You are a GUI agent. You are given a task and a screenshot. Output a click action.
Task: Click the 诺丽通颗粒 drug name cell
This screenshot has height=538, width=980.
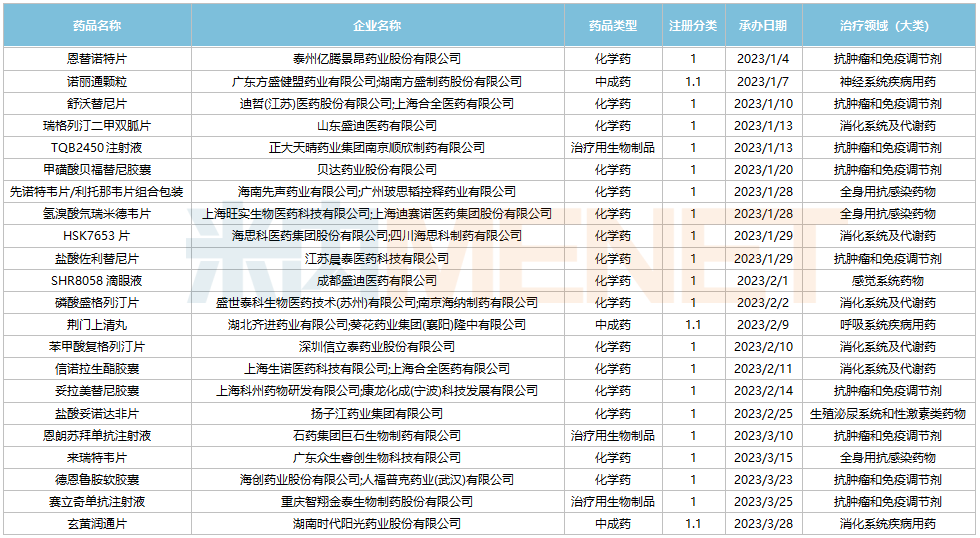97,81
